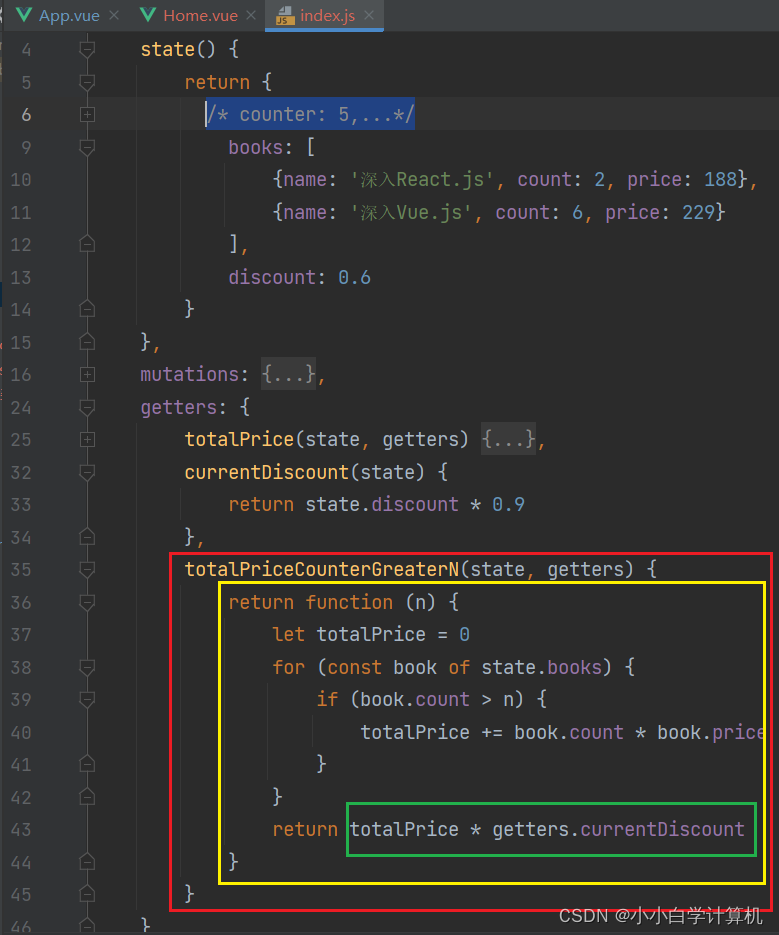
Task: Click line number 37 in gutter
Action: point(21,634)
